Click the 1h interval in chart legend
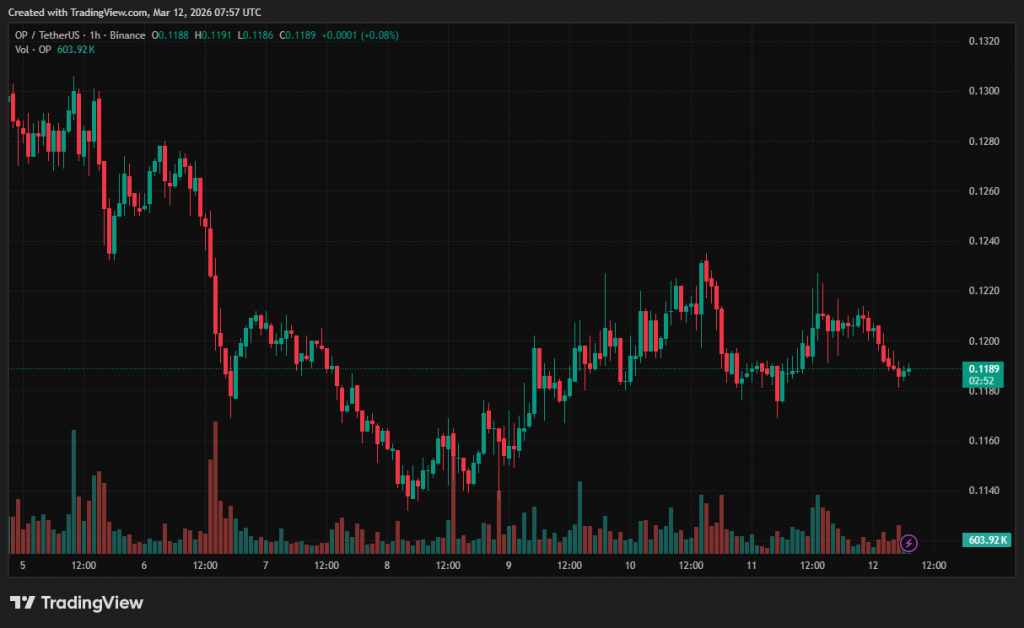1024x628 pixels. coord(98,35)
